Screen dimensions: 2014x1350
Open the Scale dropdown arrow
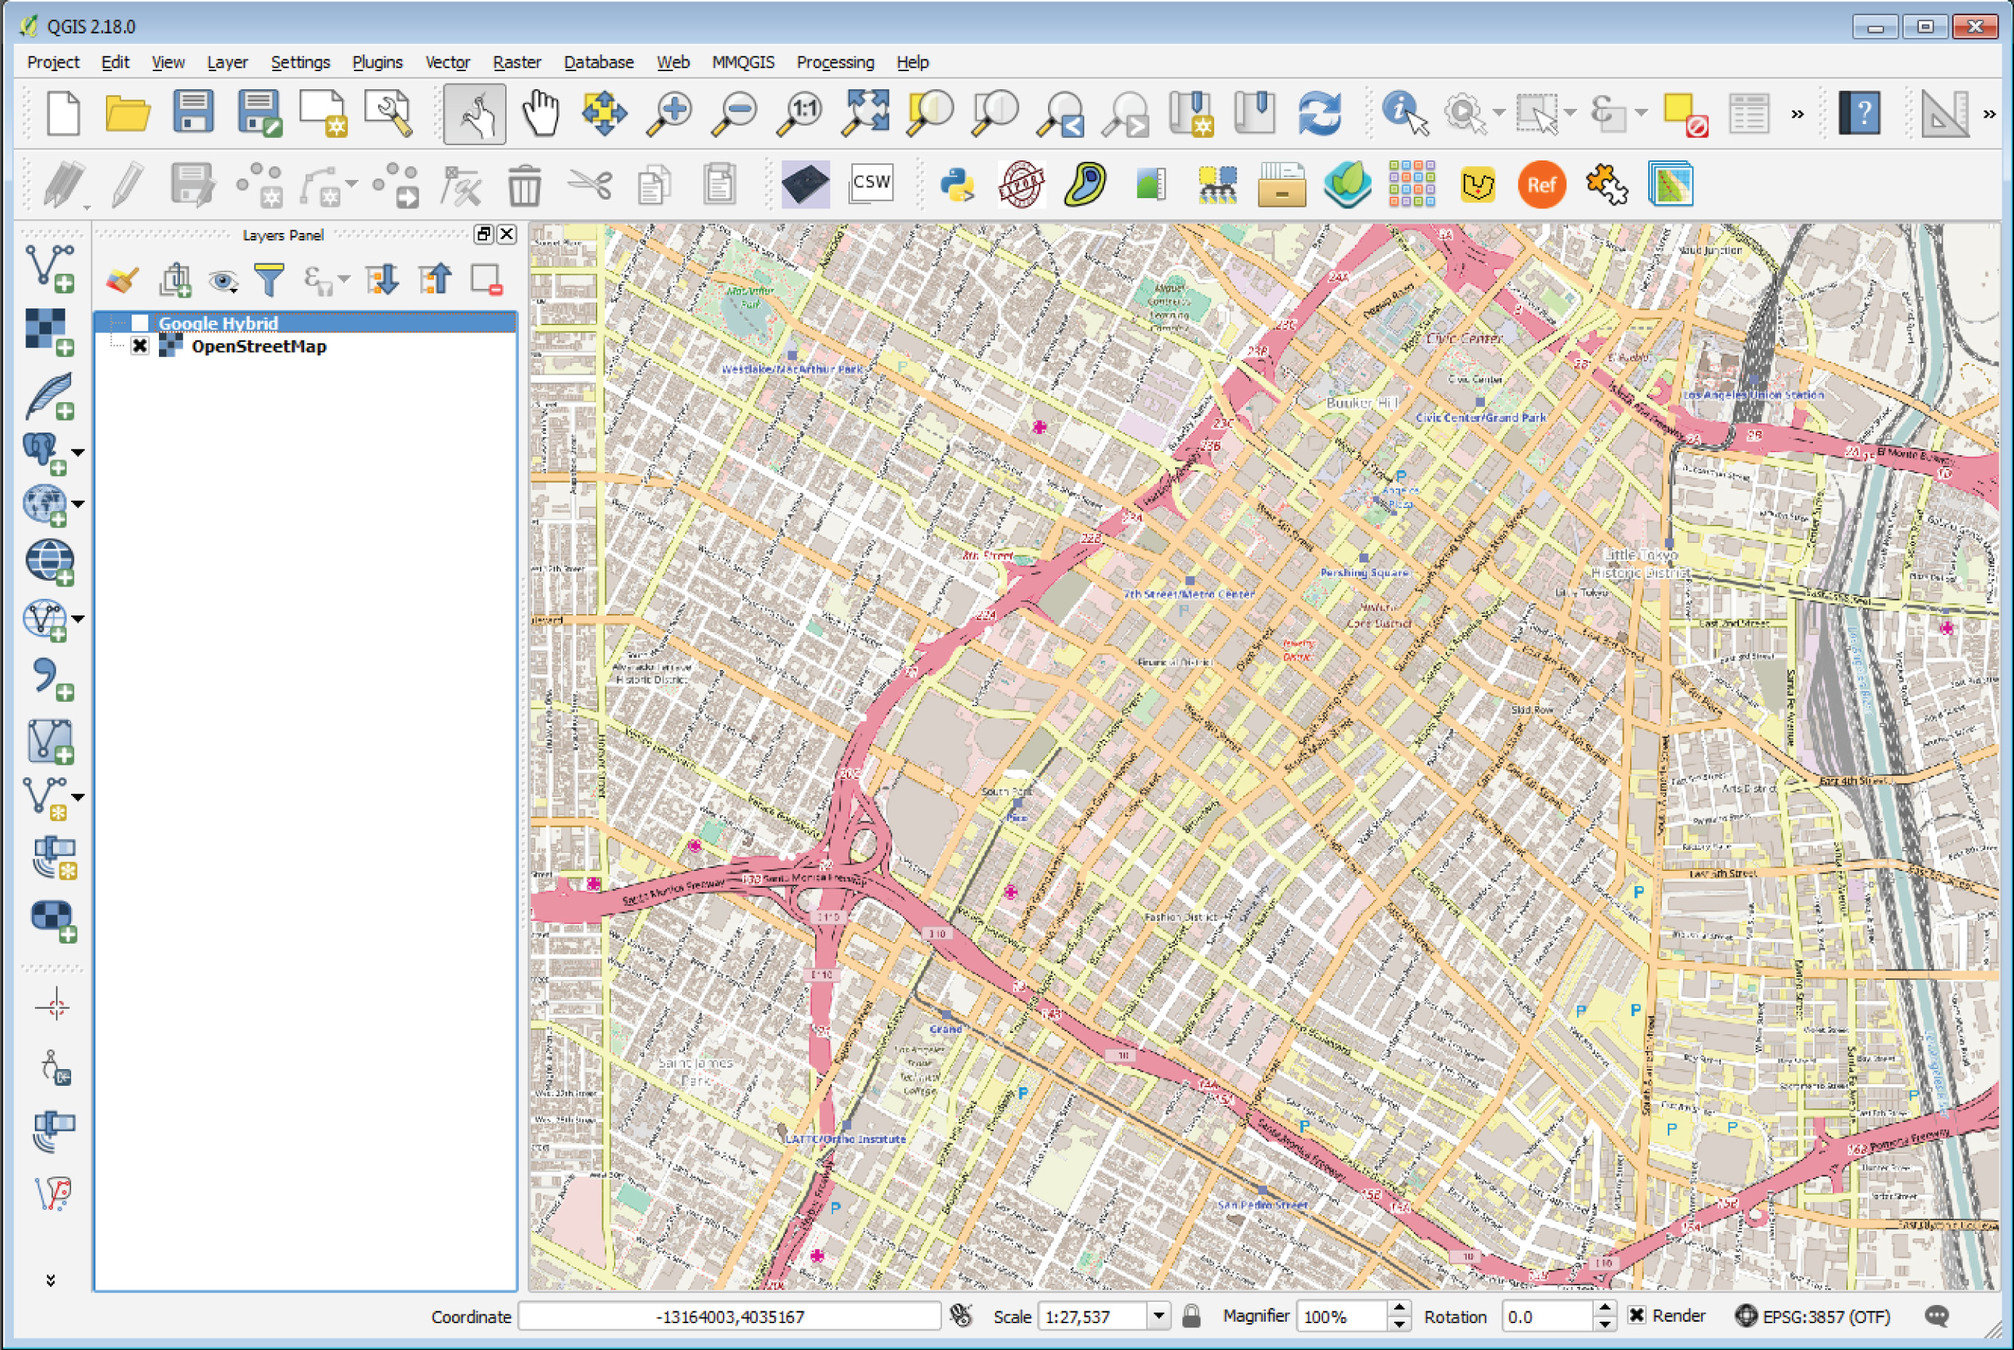(x=1158, y=1316)
